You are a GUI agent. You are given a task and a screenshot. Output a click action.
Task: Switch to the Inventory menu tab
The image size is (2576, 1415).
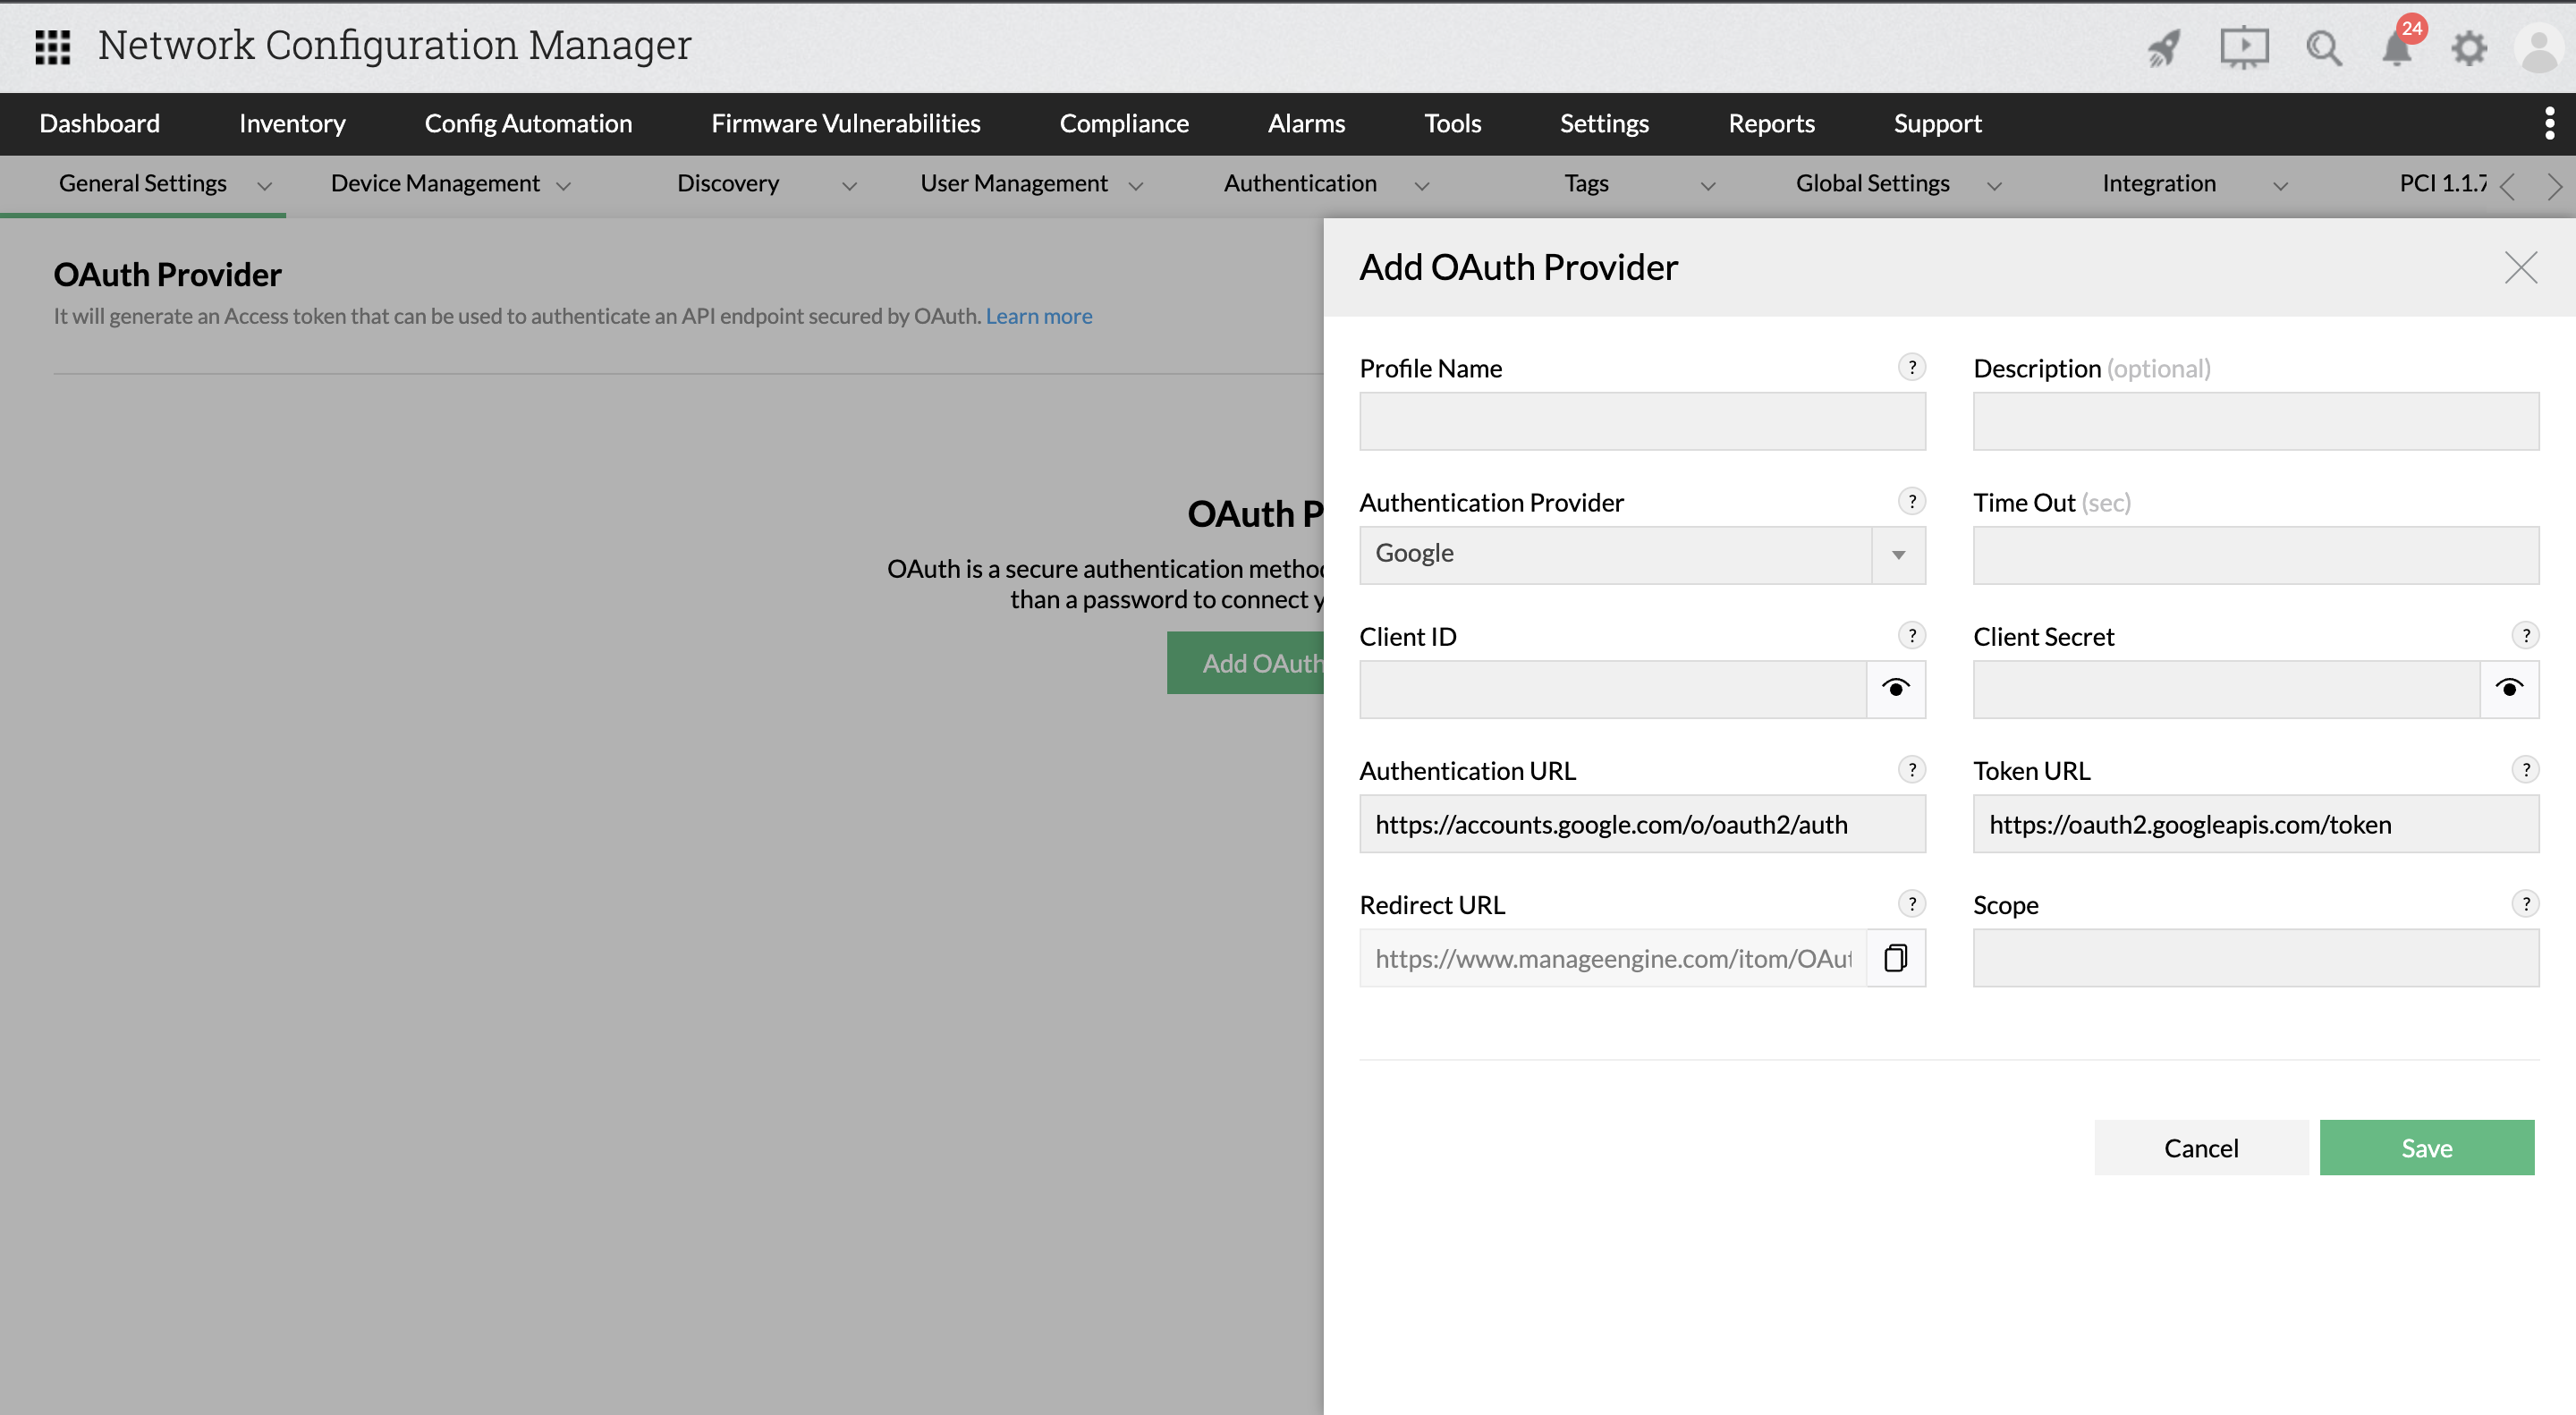click(x=292, y=123)
